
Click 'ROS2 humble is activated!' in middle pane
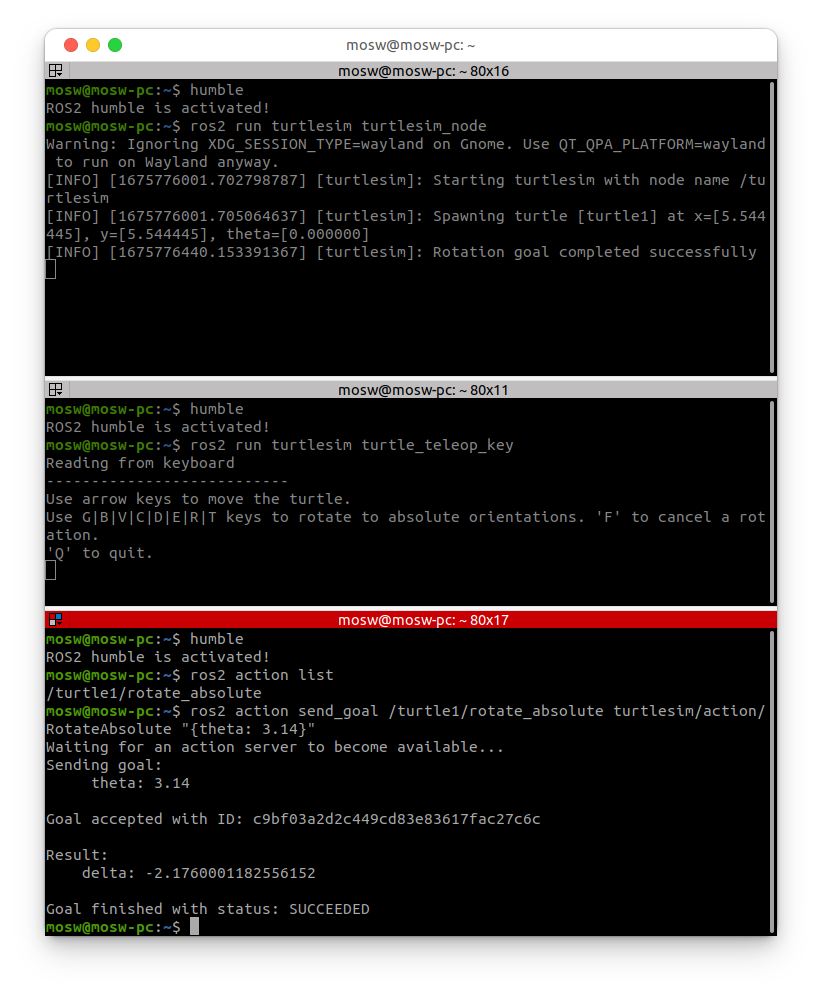(x=158, y=428)
